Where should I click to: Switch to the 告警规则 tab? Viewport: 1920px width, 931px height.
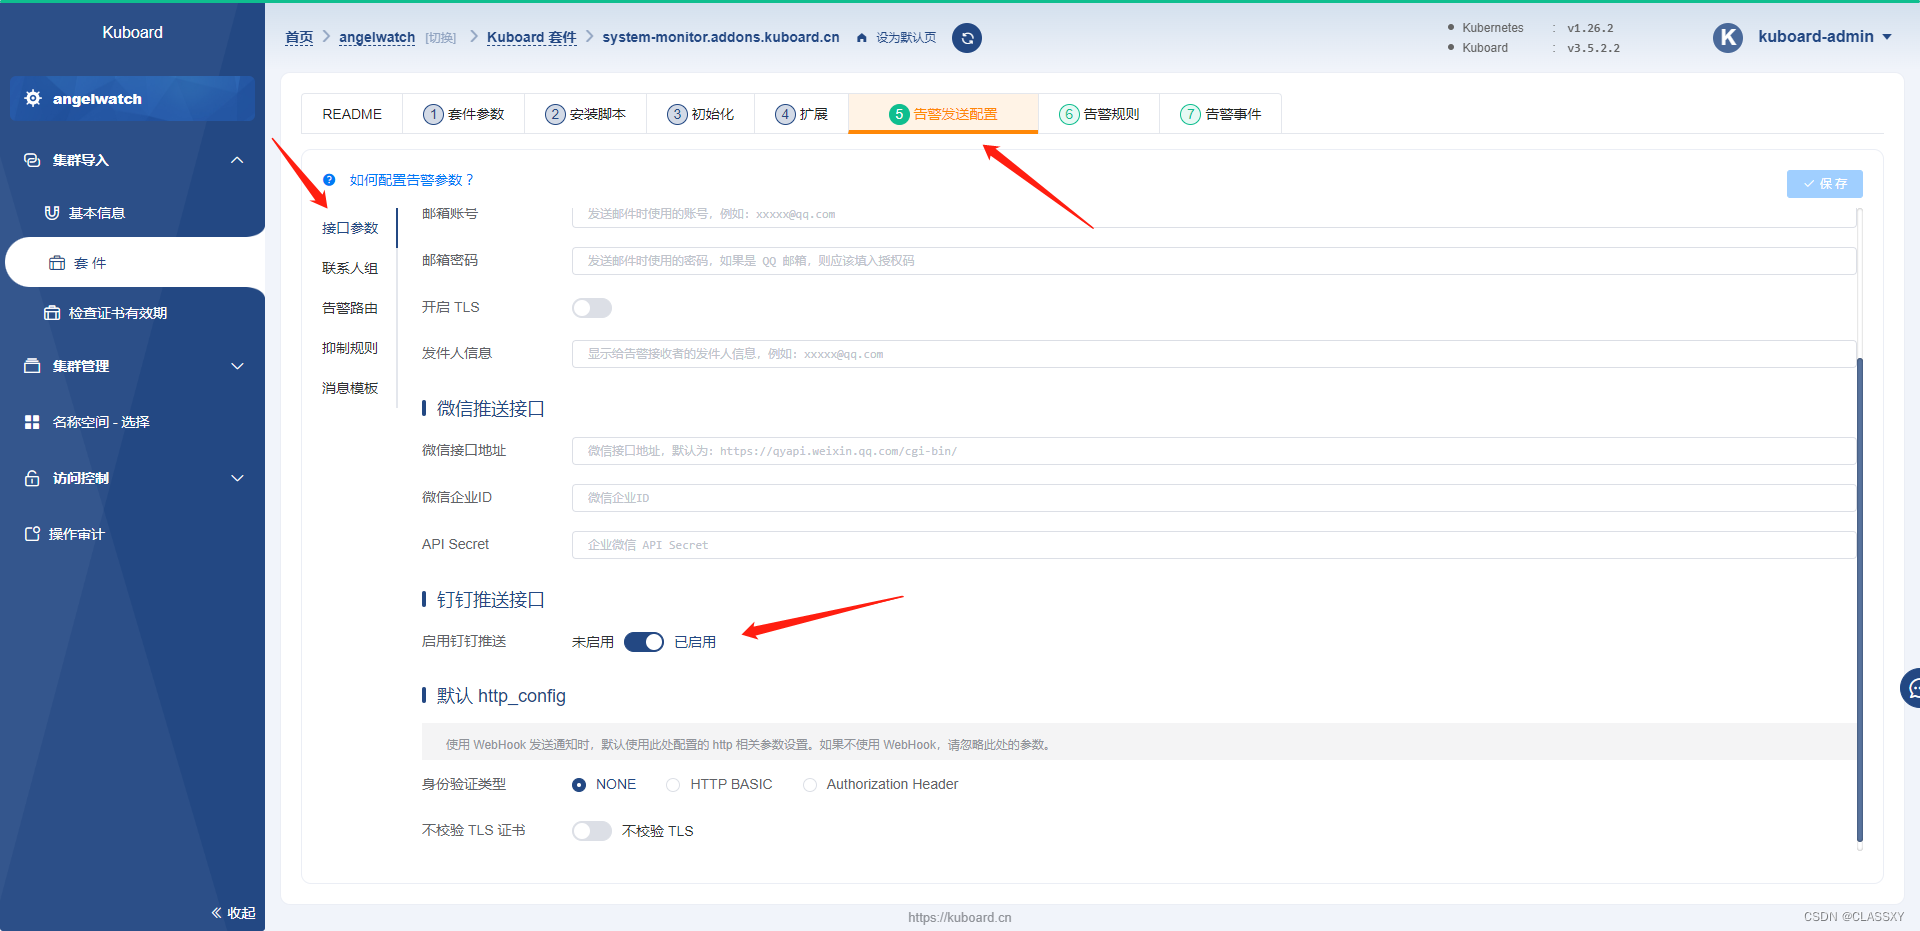click(1099, 114)
